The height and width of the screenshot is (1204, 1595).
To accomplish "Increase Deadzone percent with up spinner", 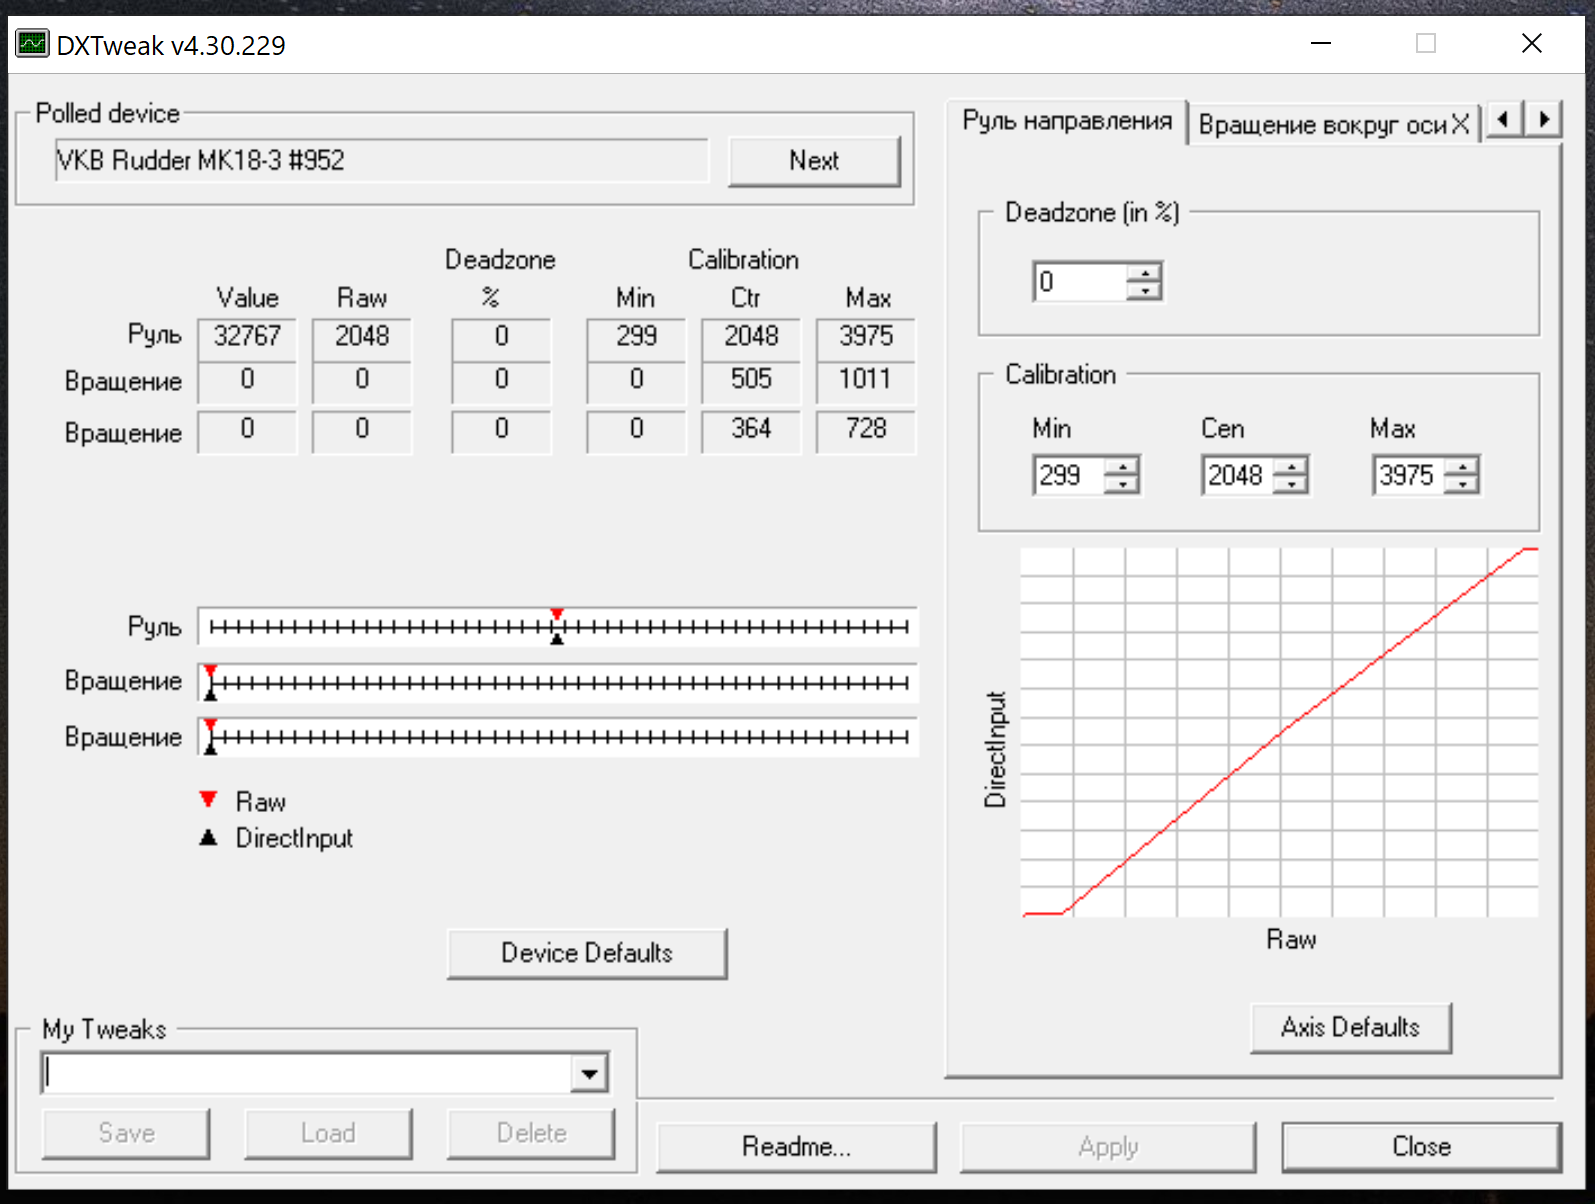I will [1144, 273].
